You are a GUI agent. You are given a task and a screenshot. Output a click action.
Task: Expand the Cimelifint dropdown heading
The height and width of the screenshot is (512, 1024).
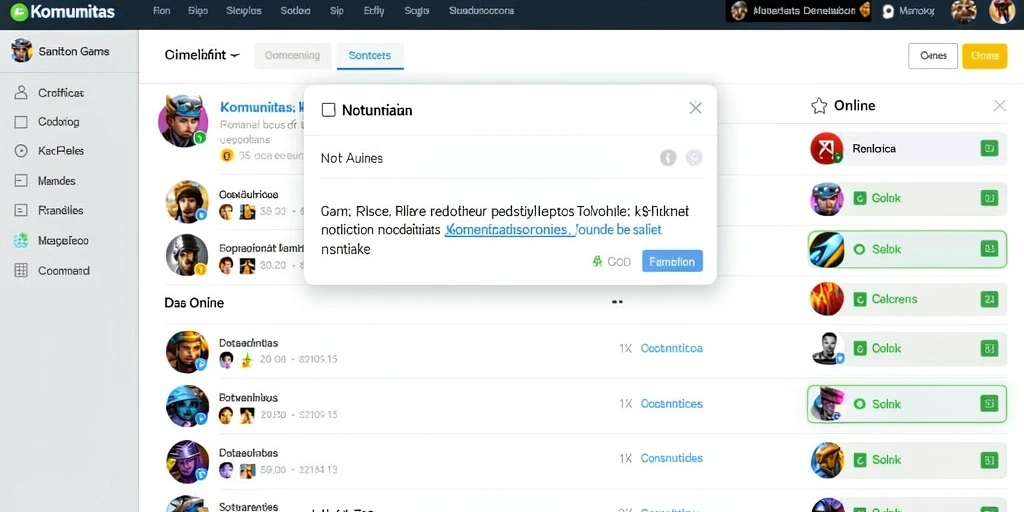click(202, 56)
